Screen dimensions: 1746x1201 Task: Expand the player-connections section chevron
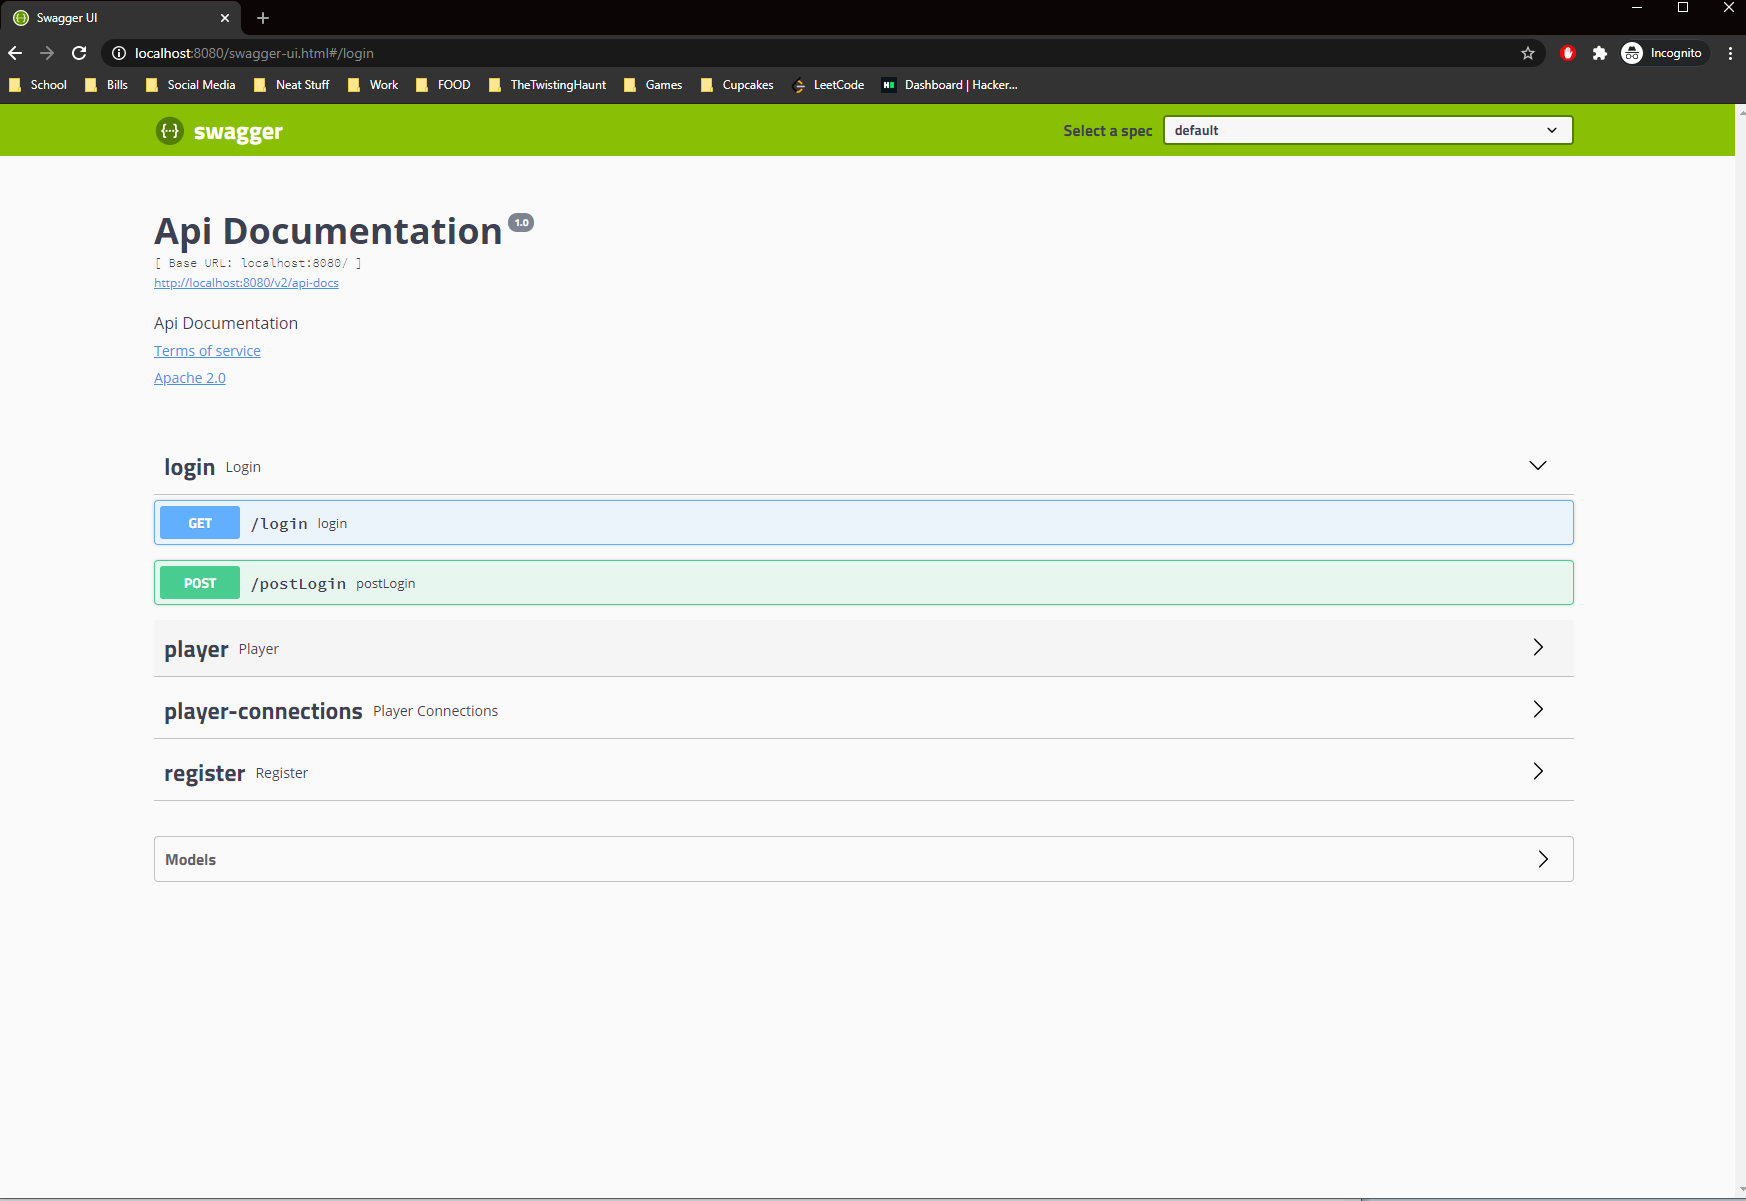pos(1538,710)
